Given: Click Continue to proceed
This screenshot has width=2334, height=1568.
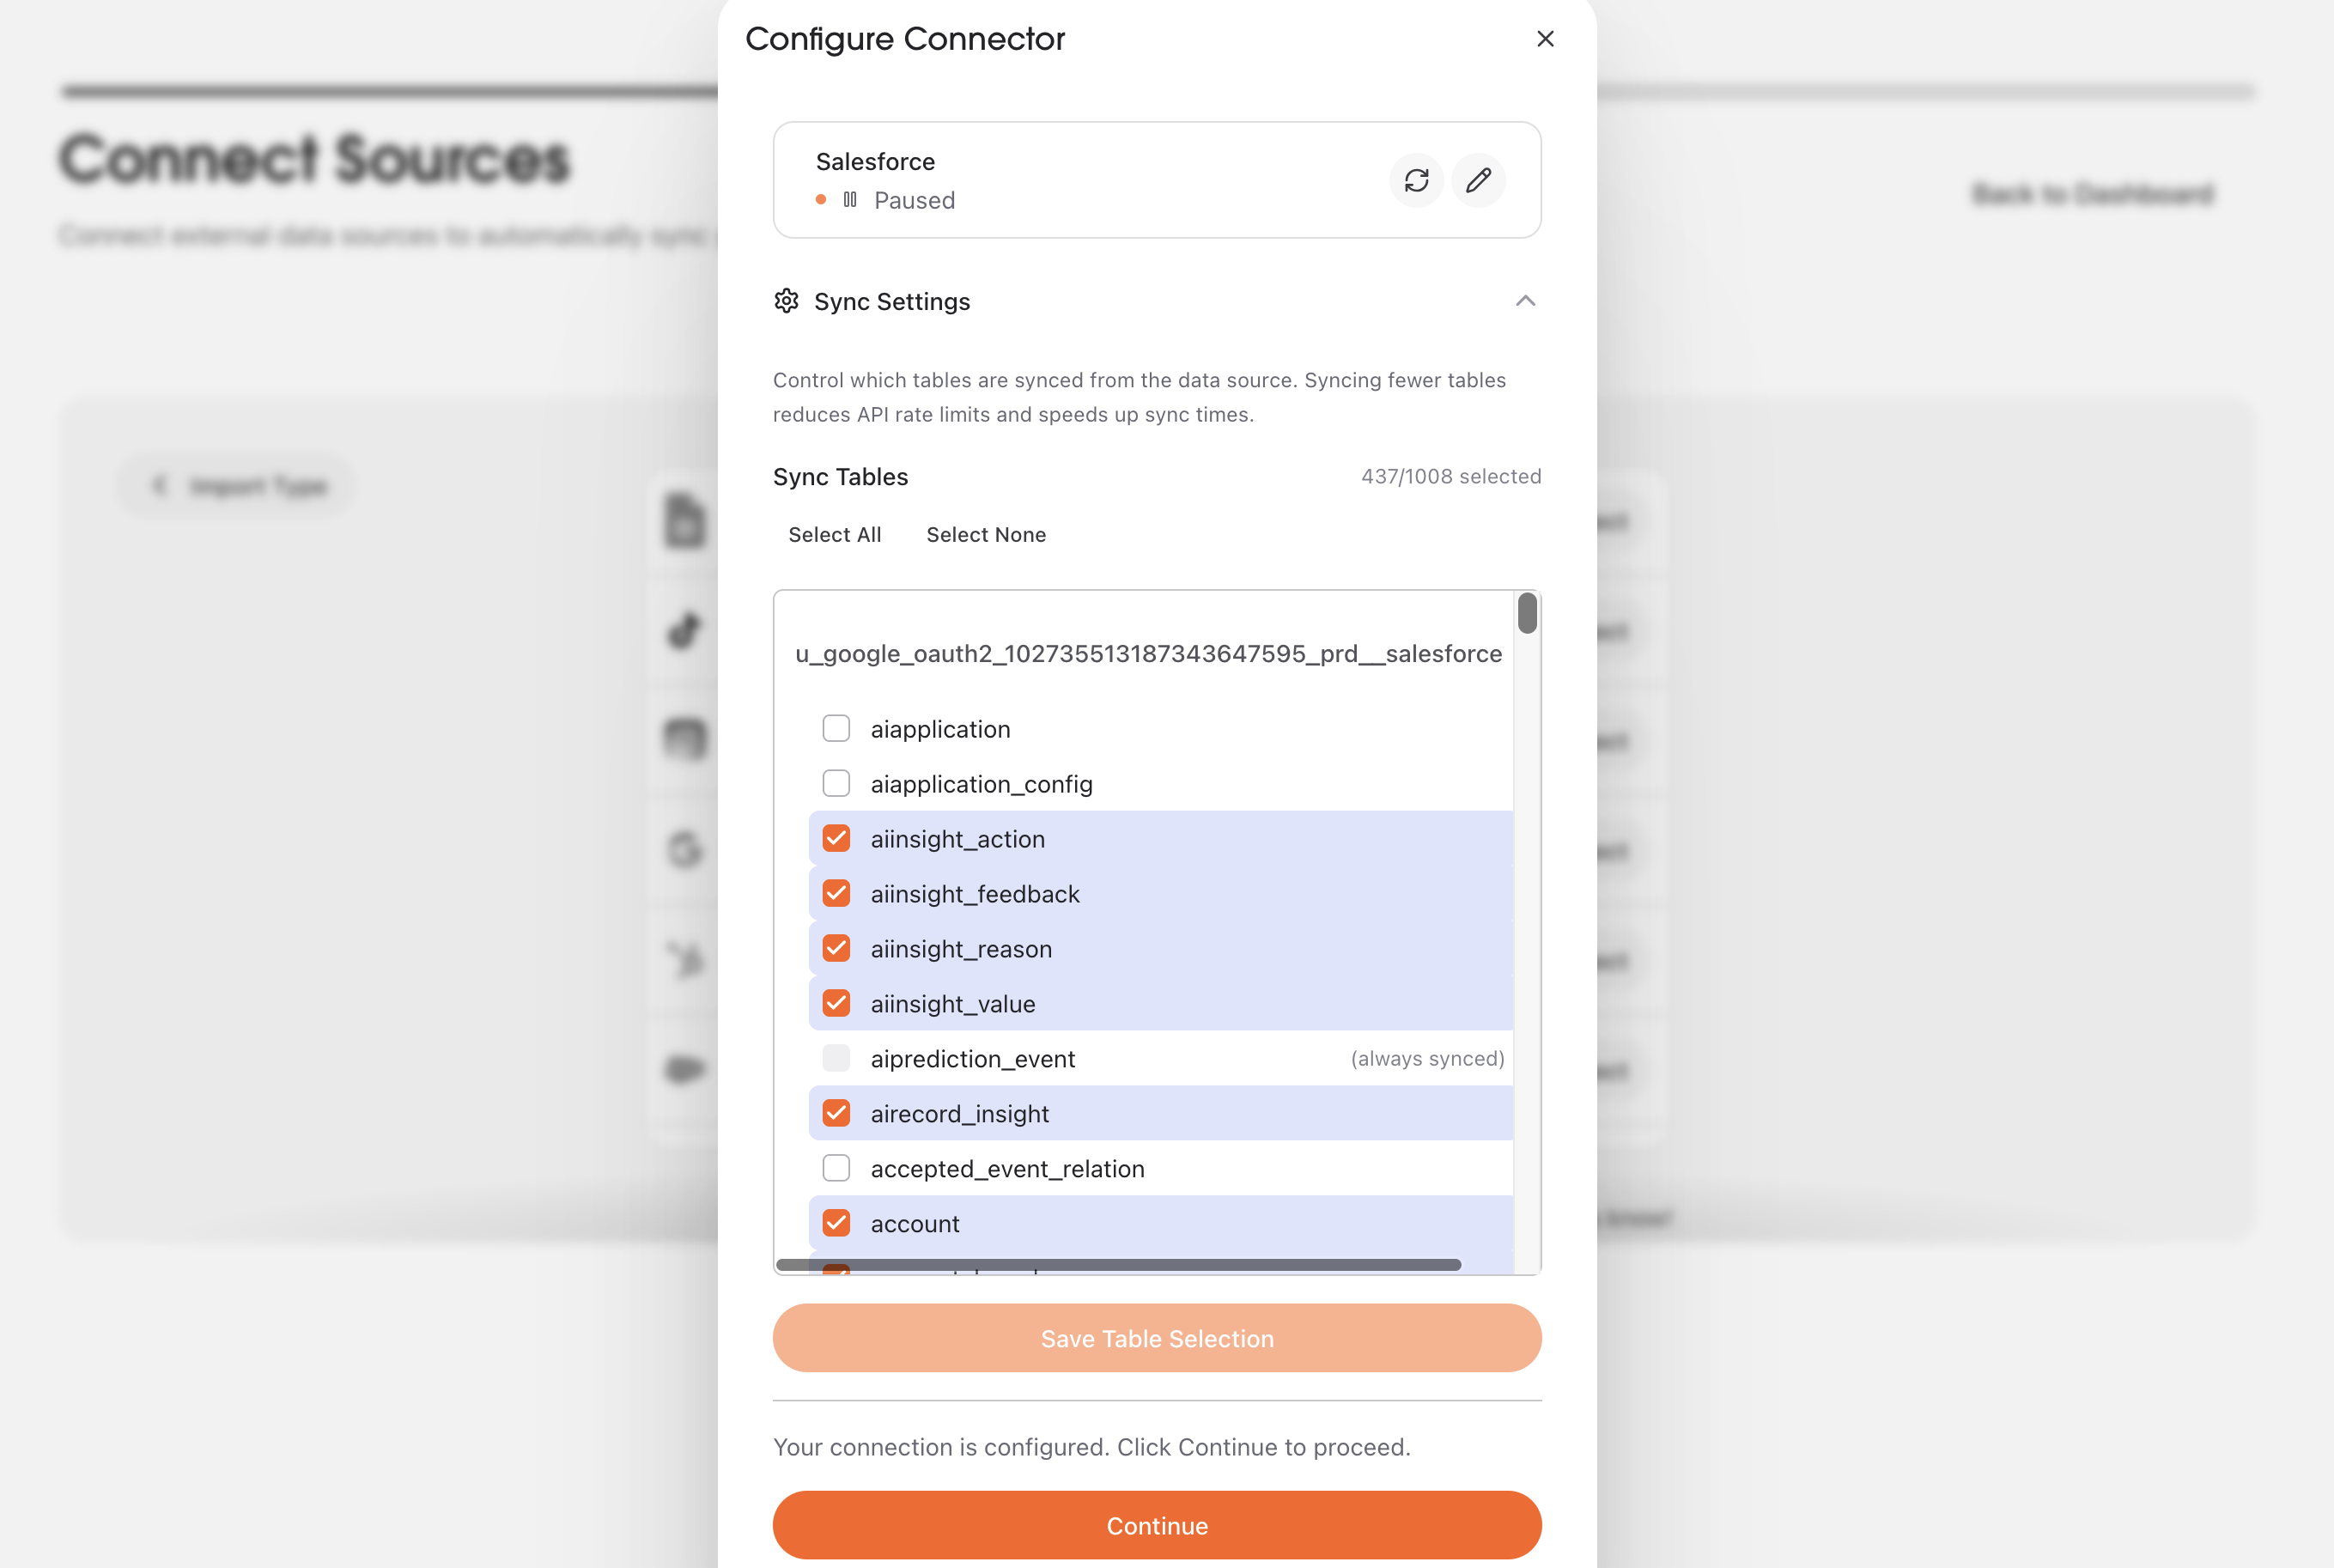Looking at the screenshot, I should [1157, 1525].
